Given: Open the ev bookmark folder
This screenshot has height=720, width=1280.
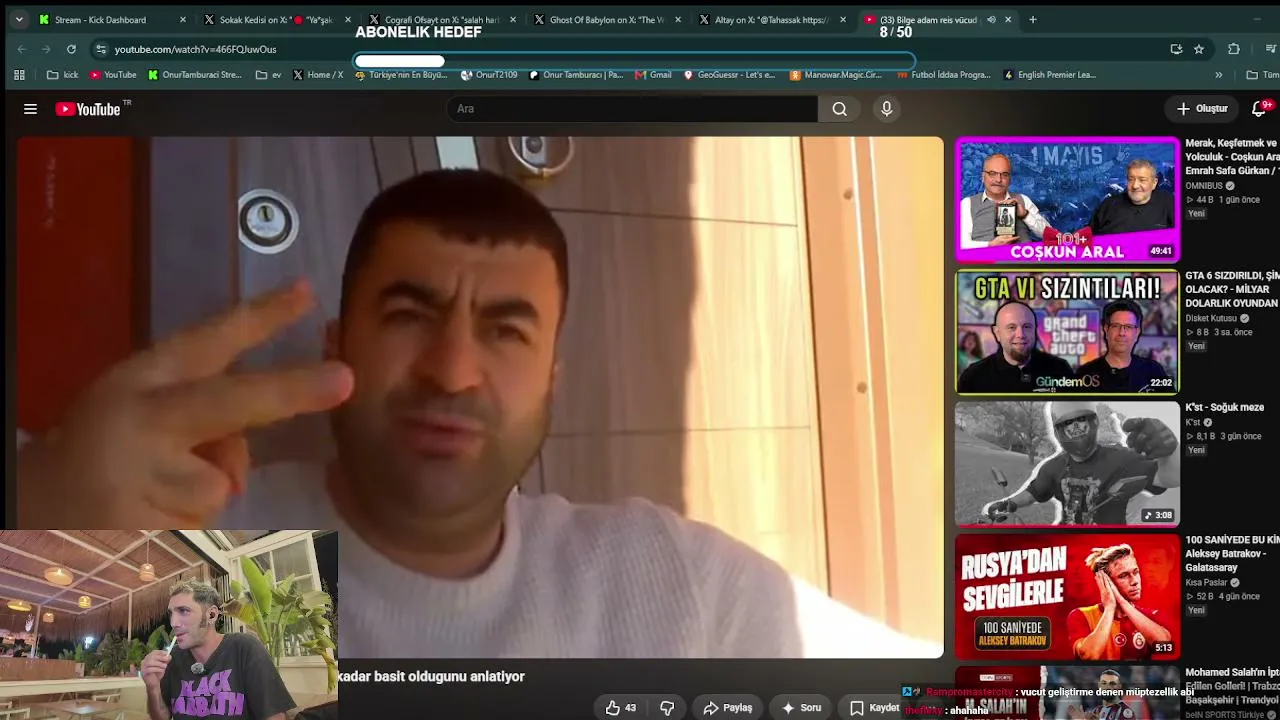Looking at the screenshot, I should [269, 75].
